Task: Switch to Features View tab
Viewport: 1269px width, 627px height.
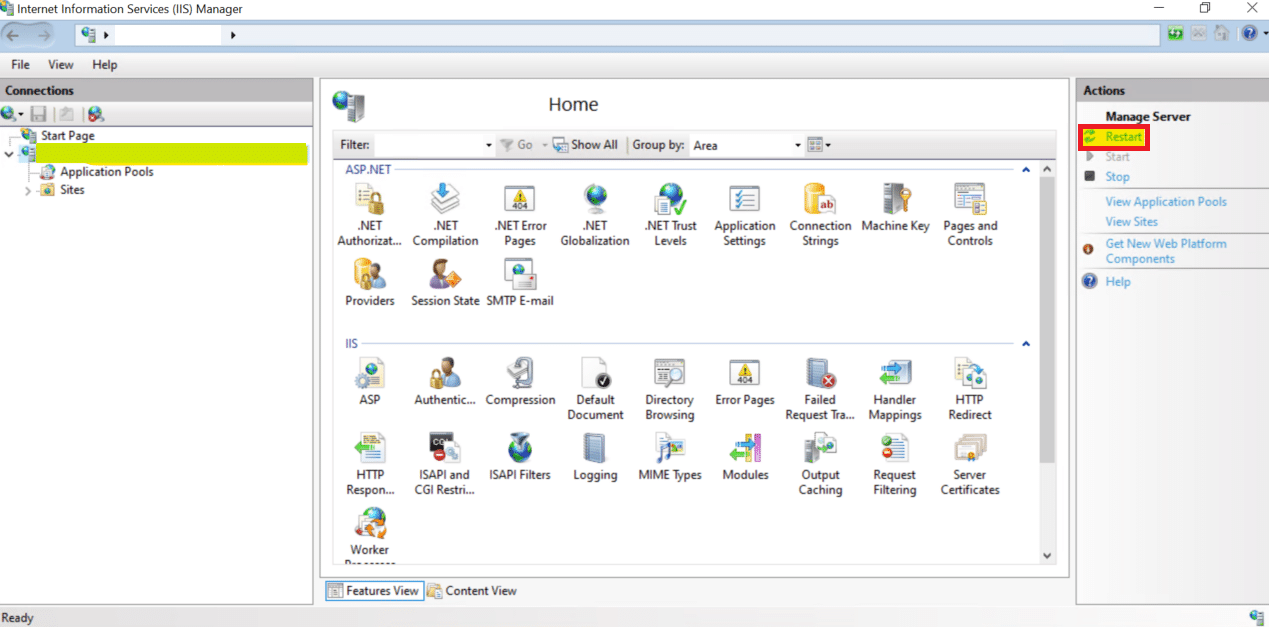Action: 374,591
